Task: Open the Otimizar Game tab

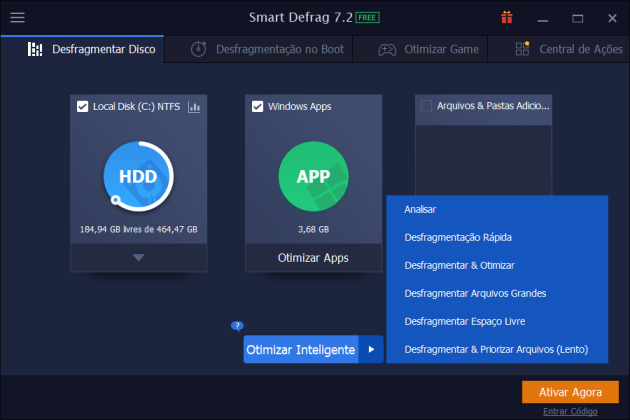Action: coord(420,49)
